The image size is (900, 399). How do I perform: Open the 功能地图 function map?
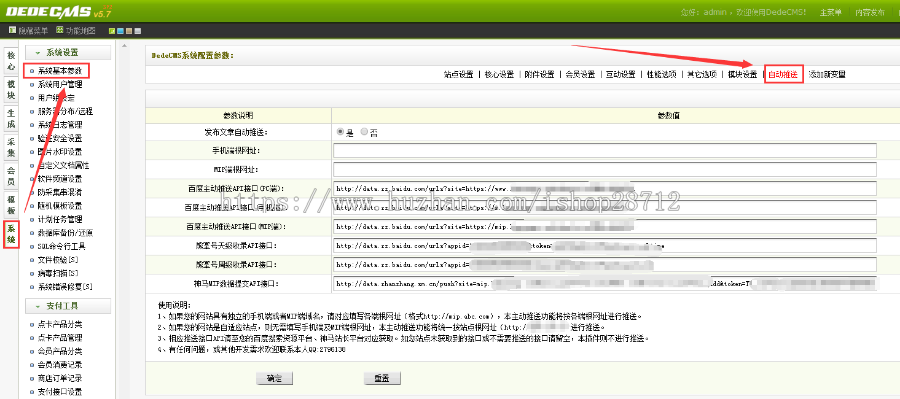[76, 30]
